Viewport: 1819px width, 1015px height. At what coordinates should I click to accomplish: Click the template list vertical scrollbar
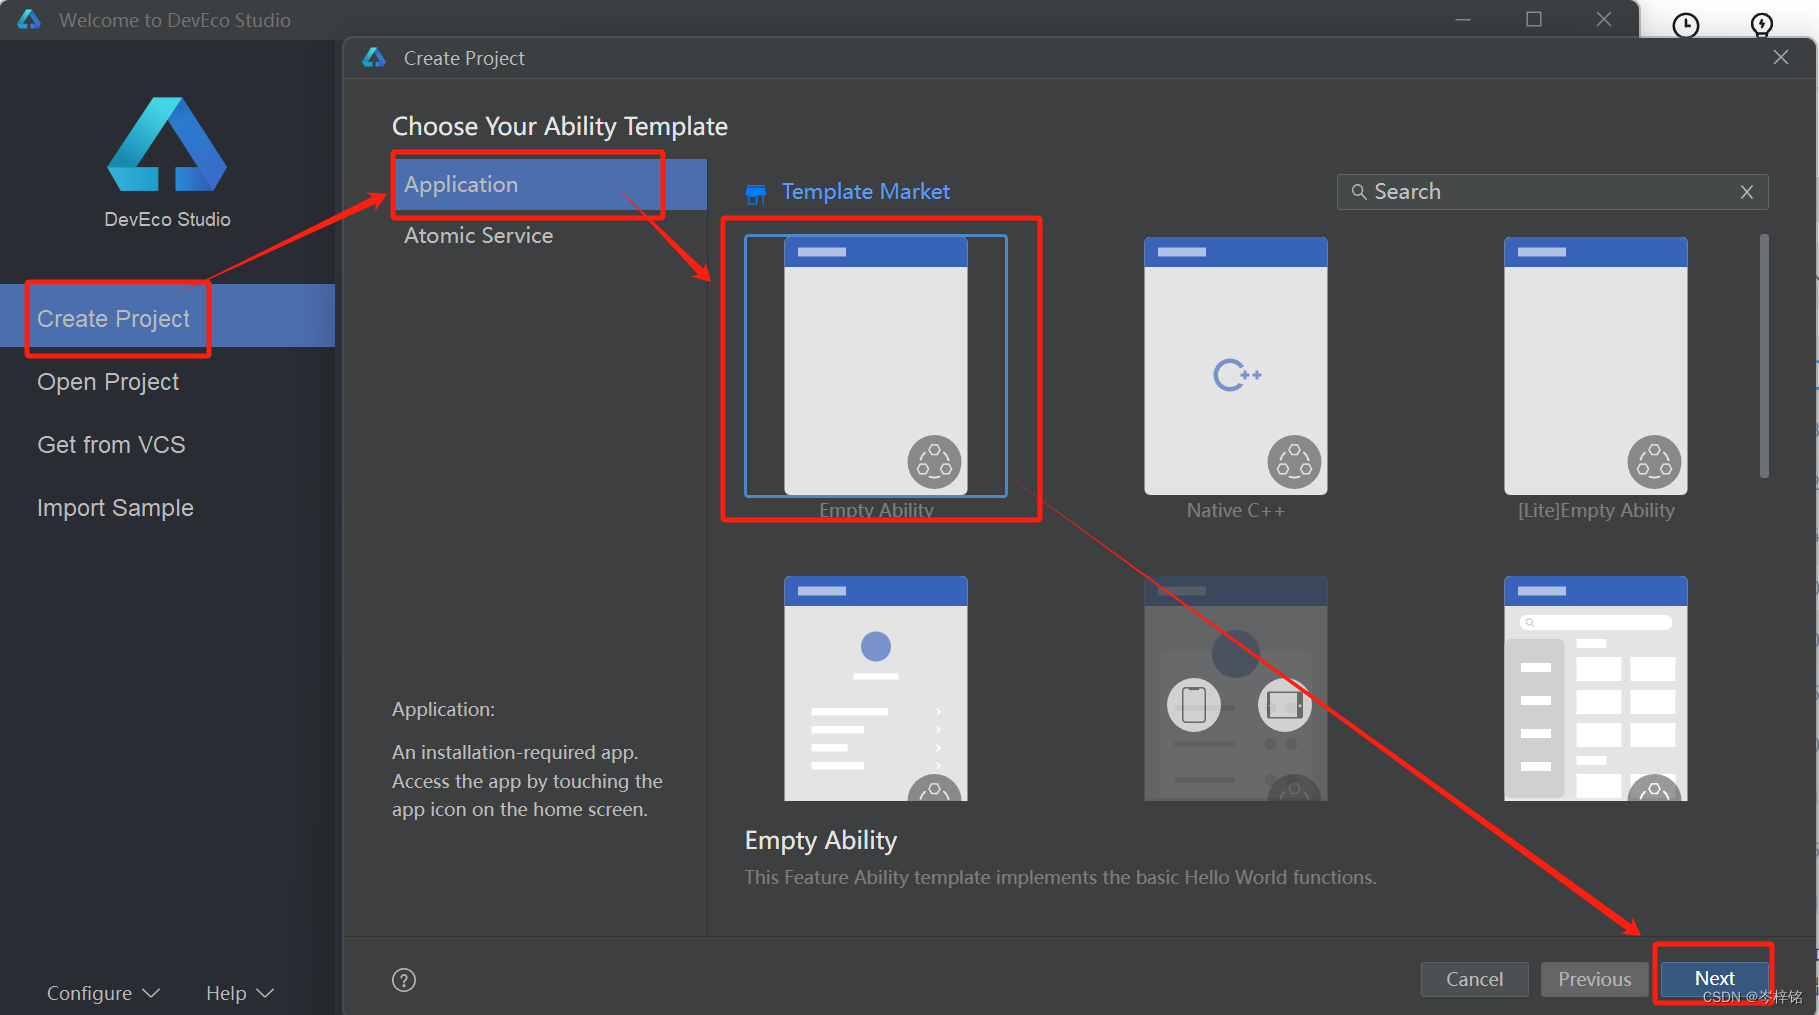click(1764, 356)
